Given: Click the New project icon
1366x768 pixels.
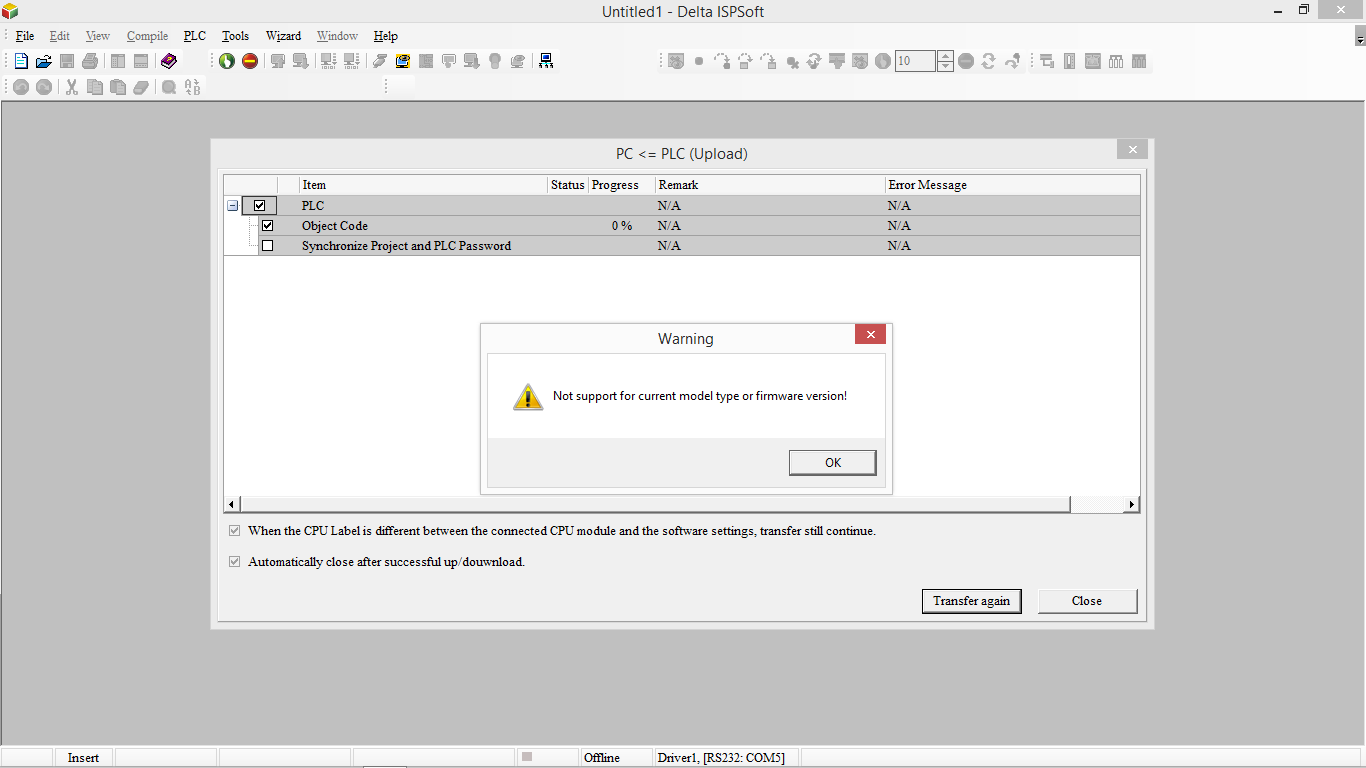Looking at the screenshot, I should [x=21, y=61].
